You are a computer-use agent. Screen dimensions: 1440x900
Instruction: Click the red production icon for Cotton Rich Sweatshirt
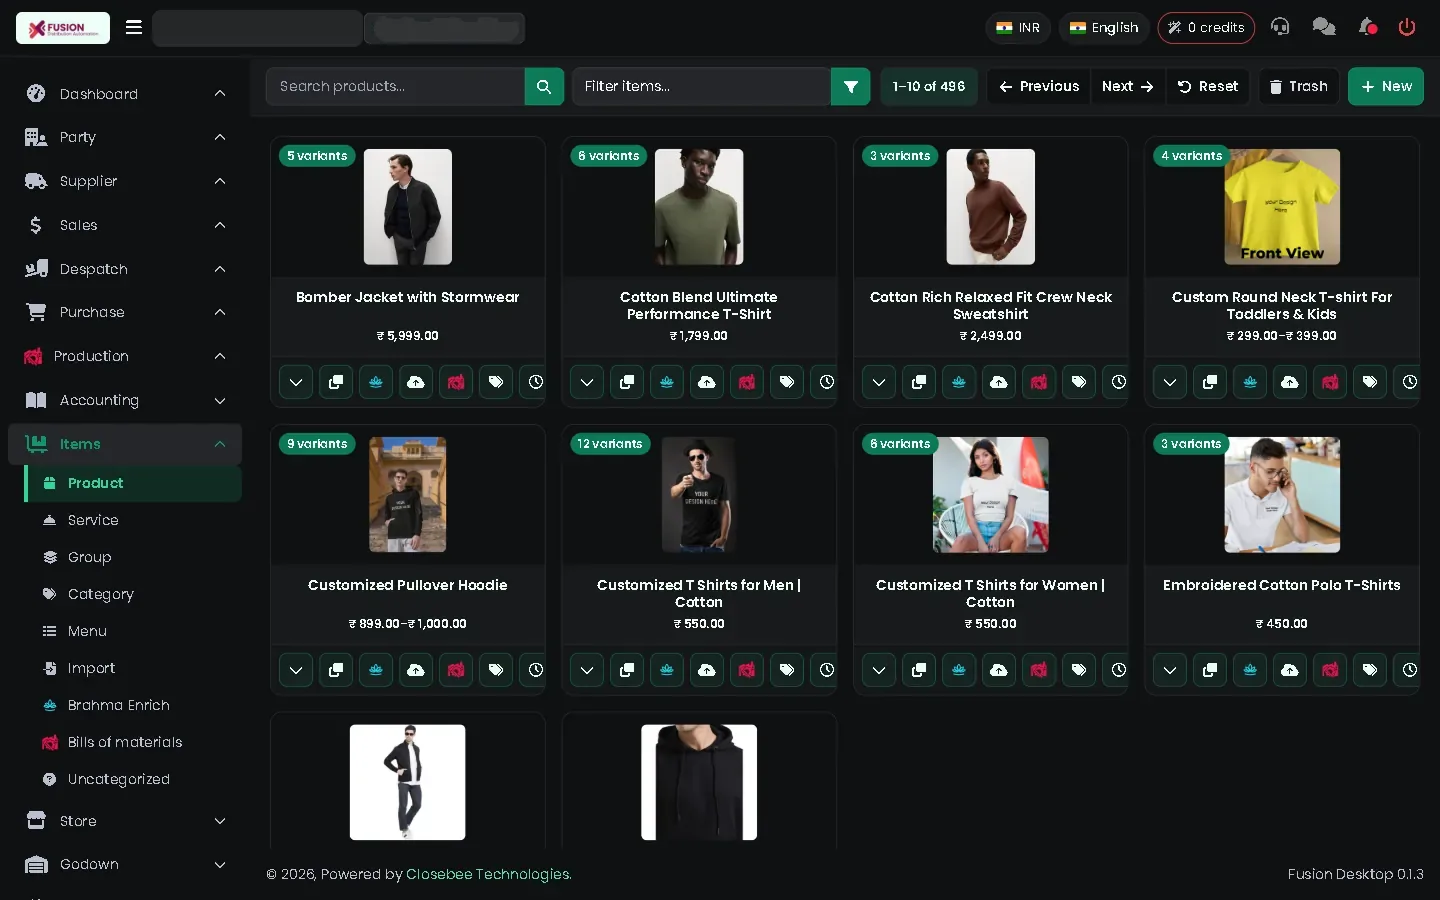click(1039, 382)
